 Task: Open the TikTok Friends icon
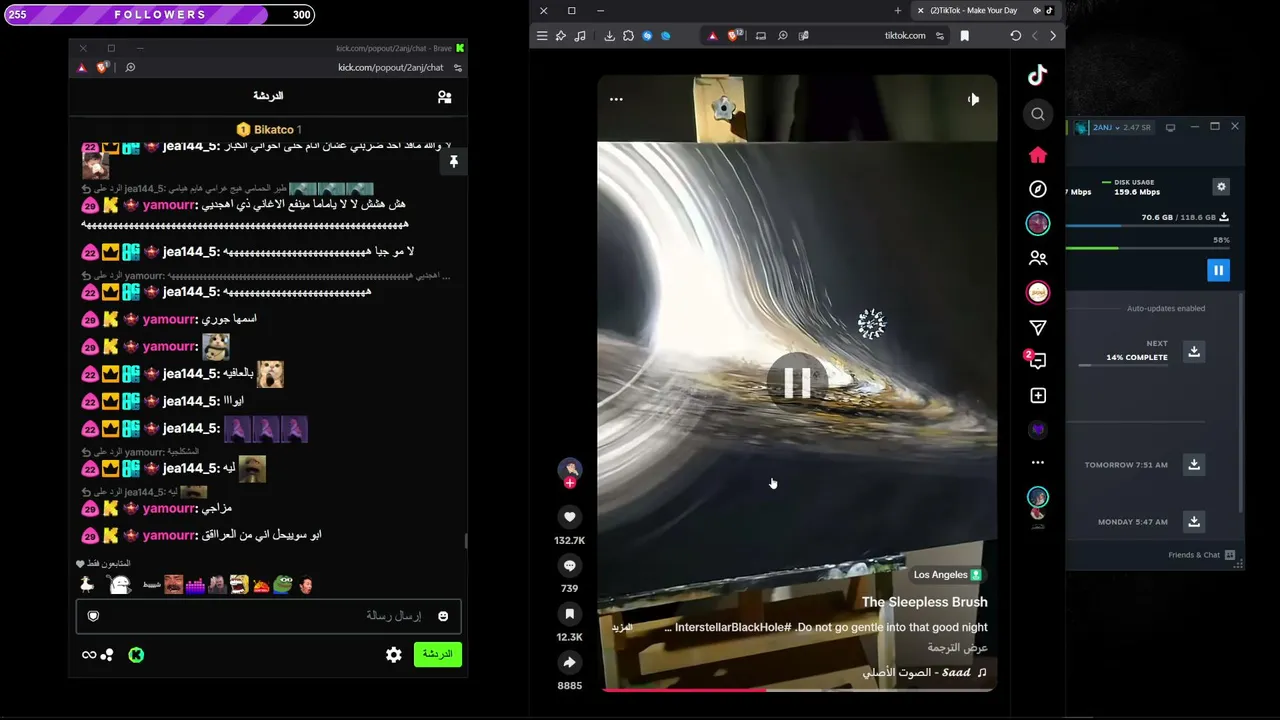coord(1038,258)
